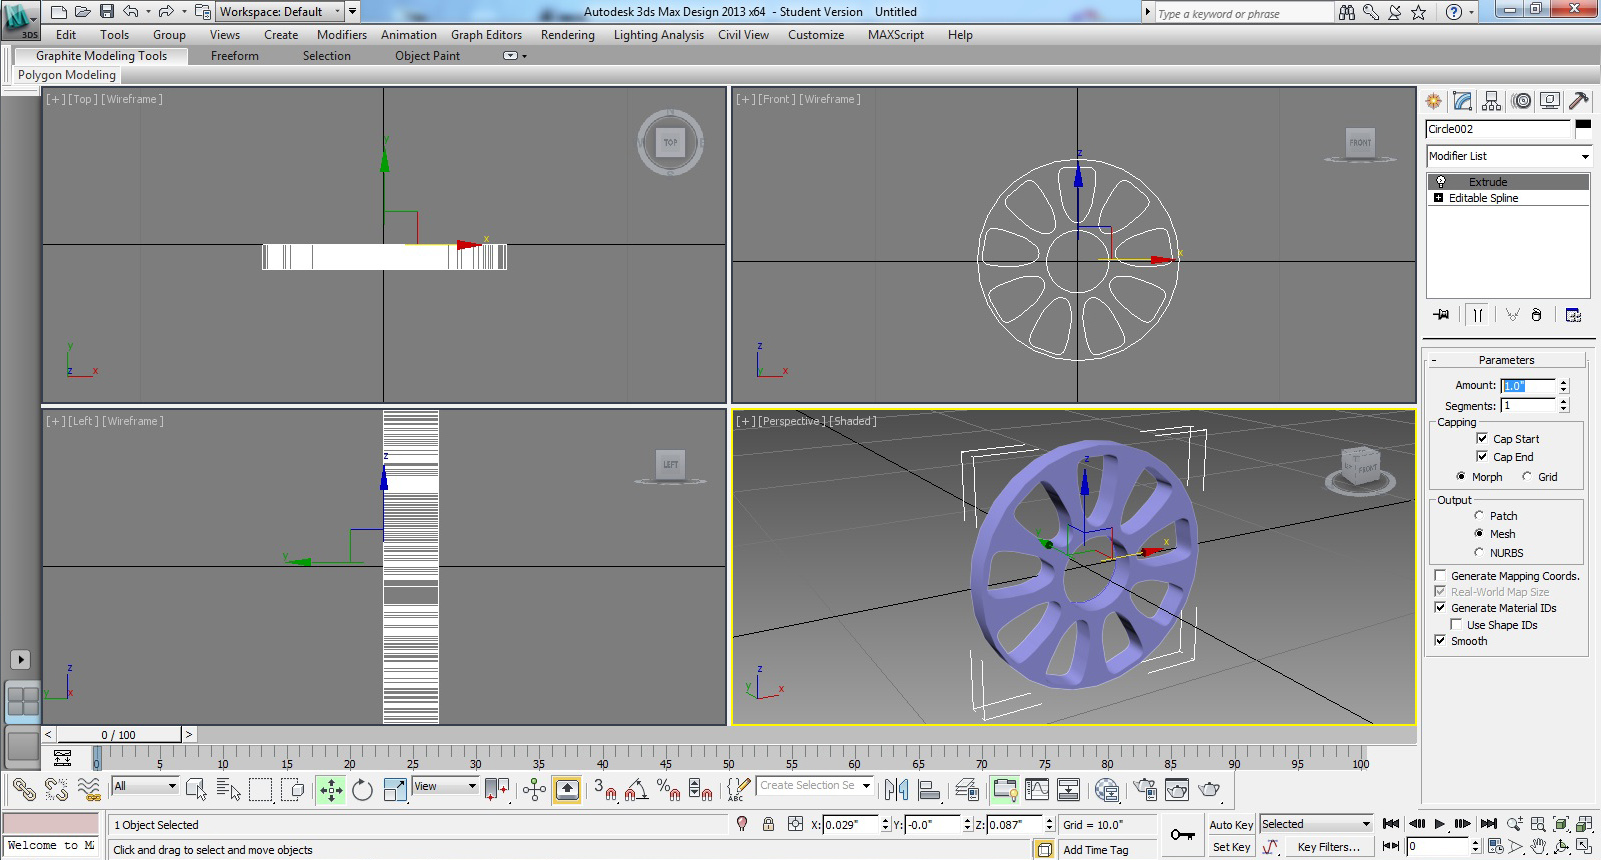Viewport: 1601px width, 860px height.
Task: Select the Select and Move tool
Action: coord(331,790)
